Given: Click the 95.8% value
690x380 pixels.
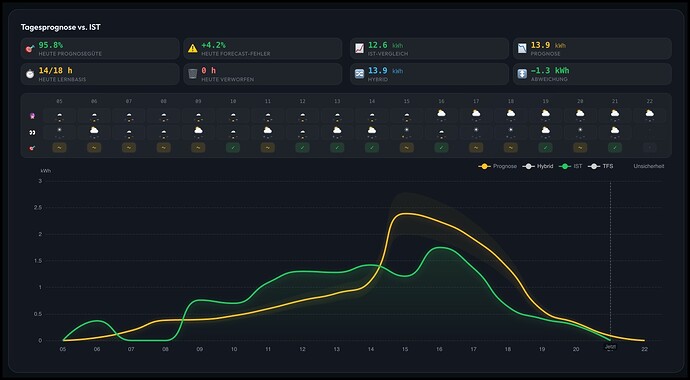Looking at the screenshot, I should click(x=51, y=45).
